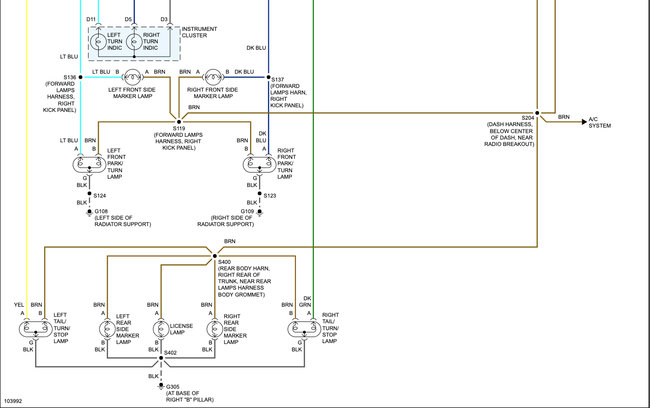The width and height of the screenshot is (650, 408).
Task: Click the DK GRN wire label
Action: [306, 301]
